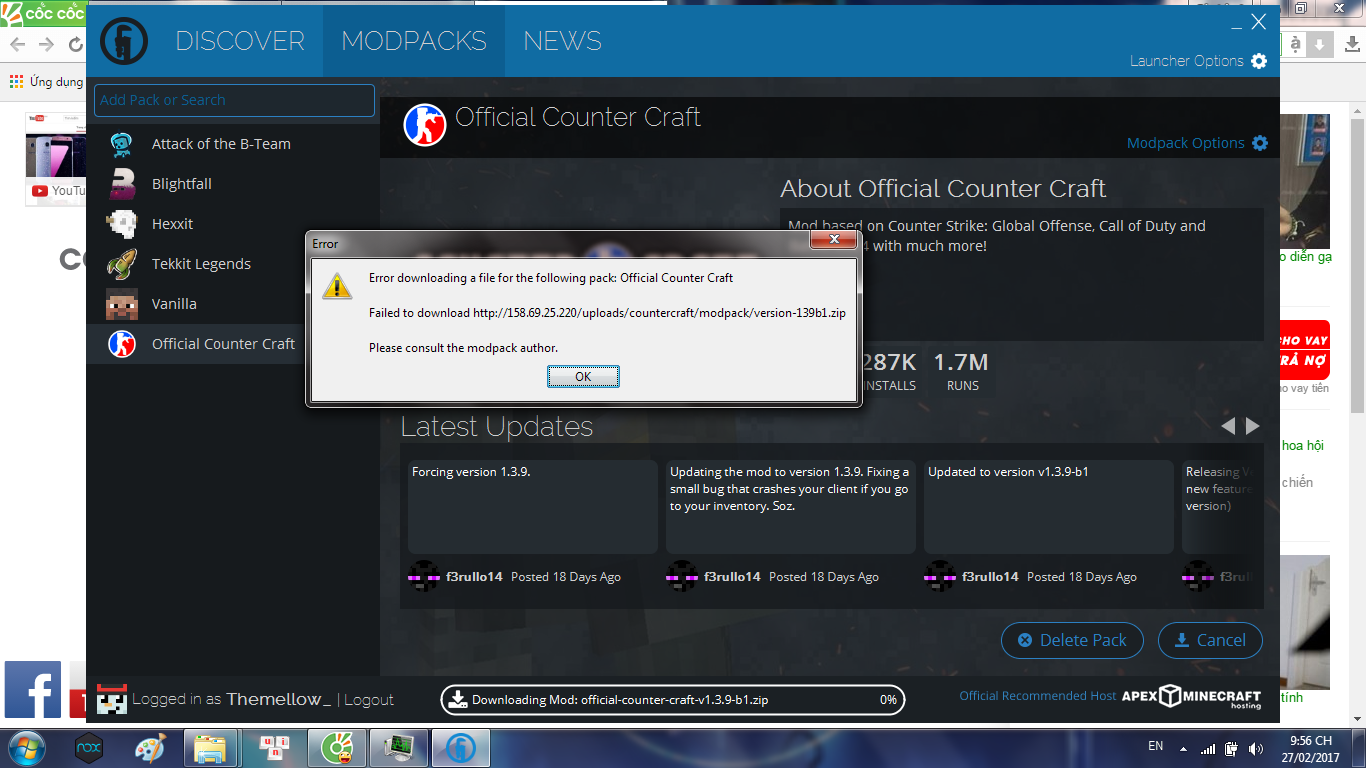Viewport: 1366px width, 768px height.
Task: Select the Blightfall pack icon
Action: pos(122,184)
